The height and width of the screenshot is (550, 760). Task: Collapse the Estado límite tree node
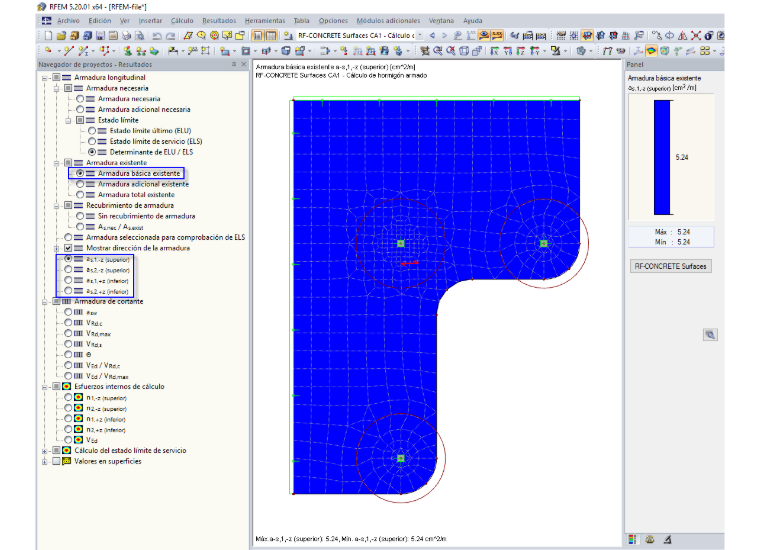coord(68,121)
